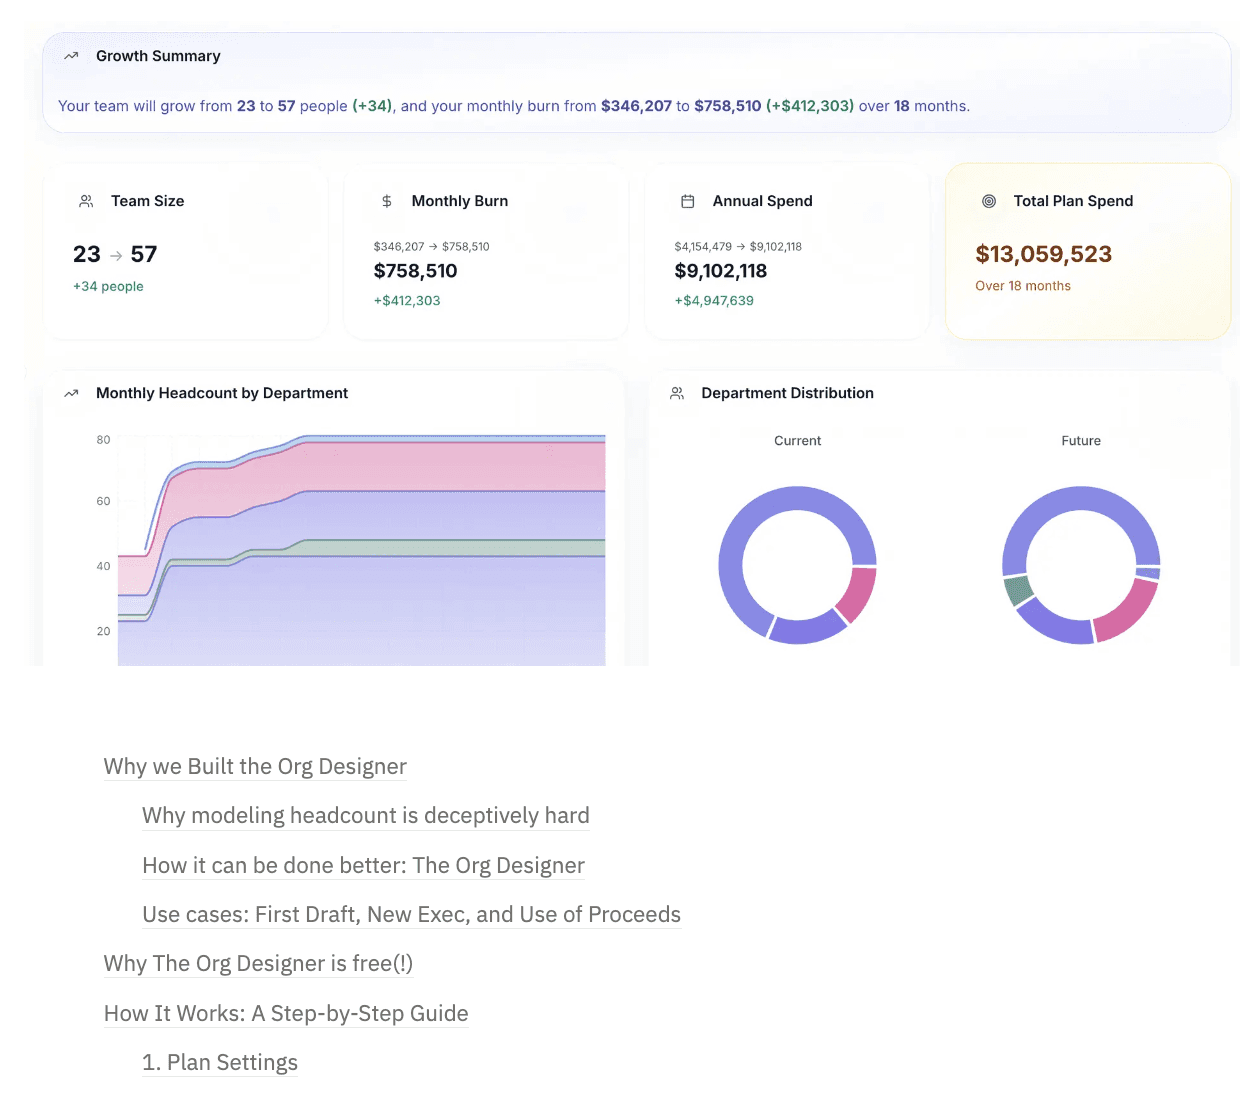The height and width of the screenshot is (1100, 1240).
Task: Click the trend icon beside Monthly Headcount by Department
Action: tap(71, 393)
